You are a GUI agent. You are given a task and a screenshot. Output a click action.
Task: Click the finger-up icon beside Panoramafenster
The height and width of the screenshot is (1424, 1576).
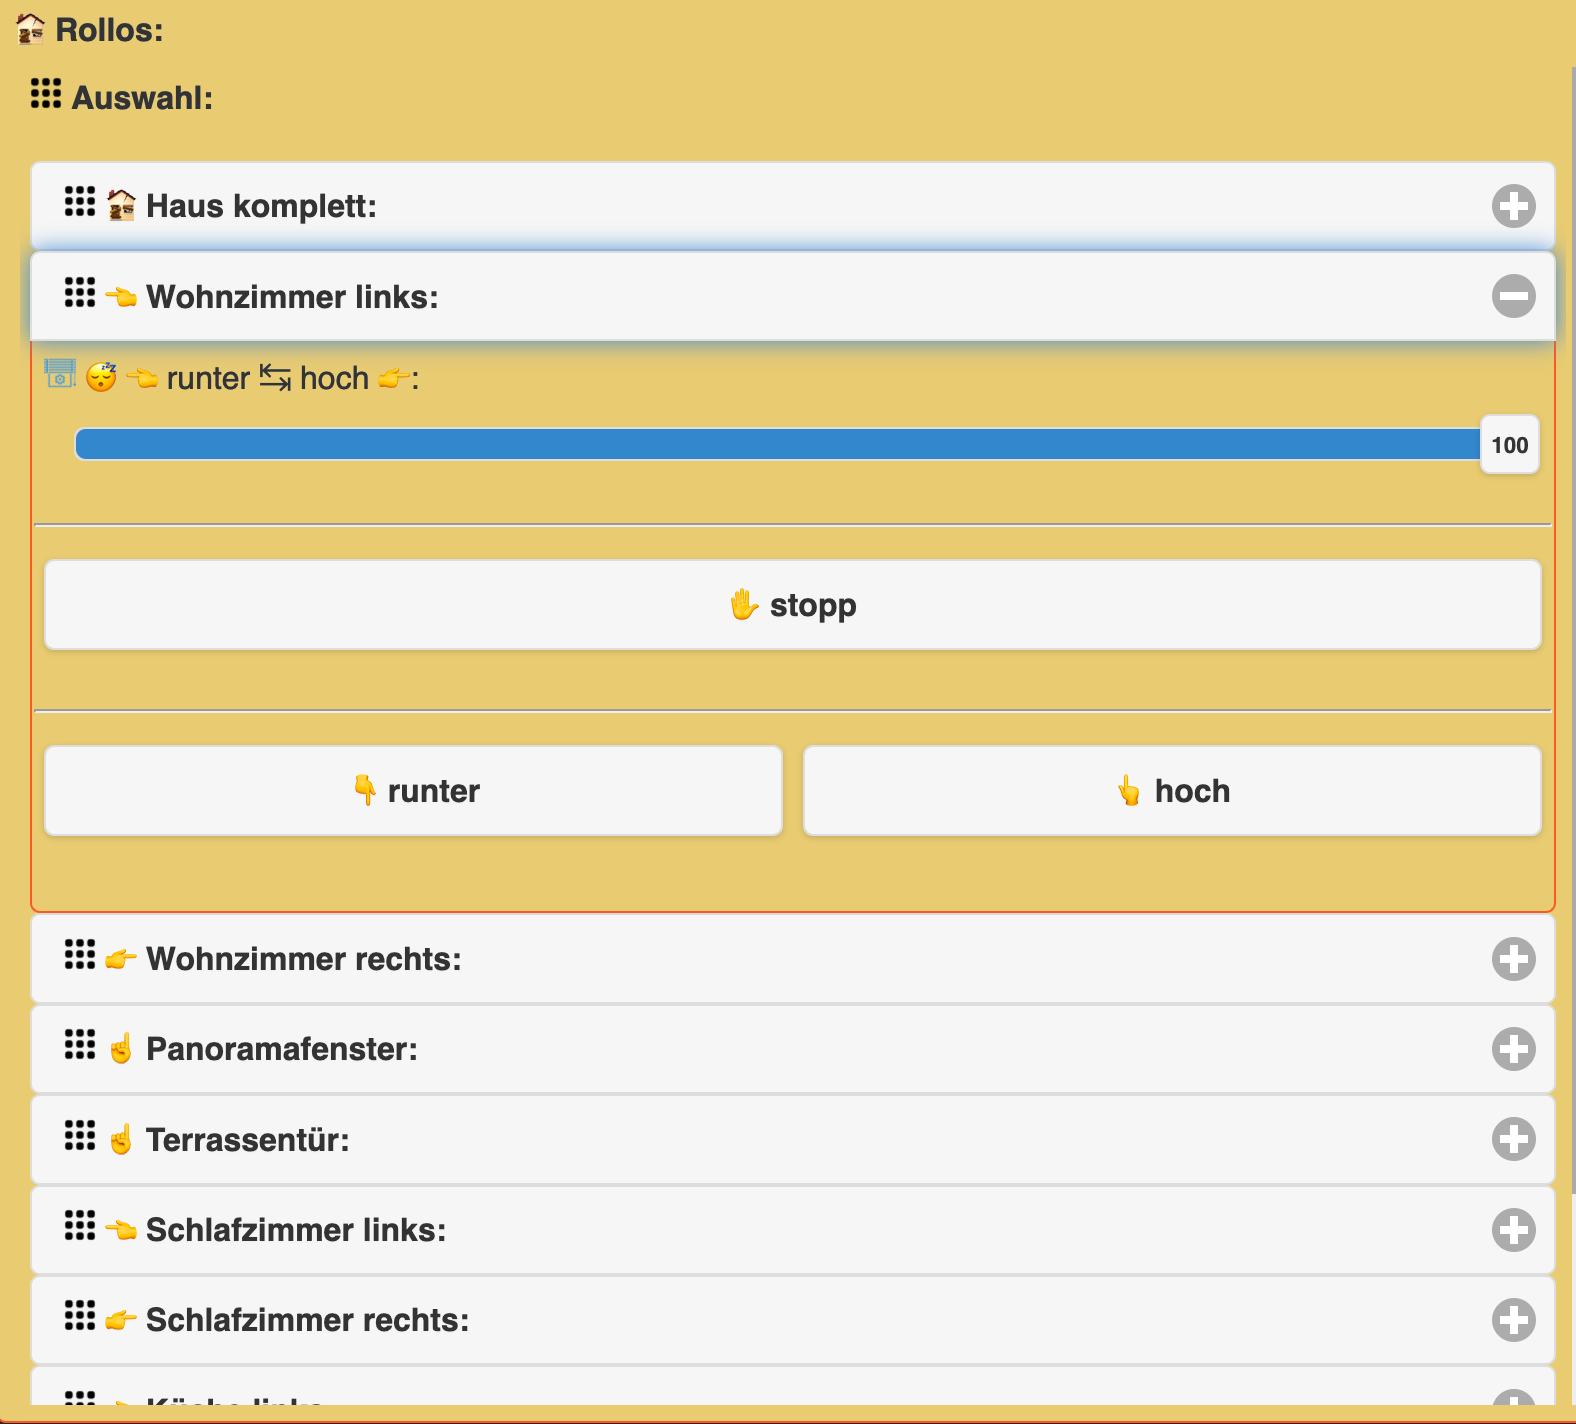(x=121, y=1048)
